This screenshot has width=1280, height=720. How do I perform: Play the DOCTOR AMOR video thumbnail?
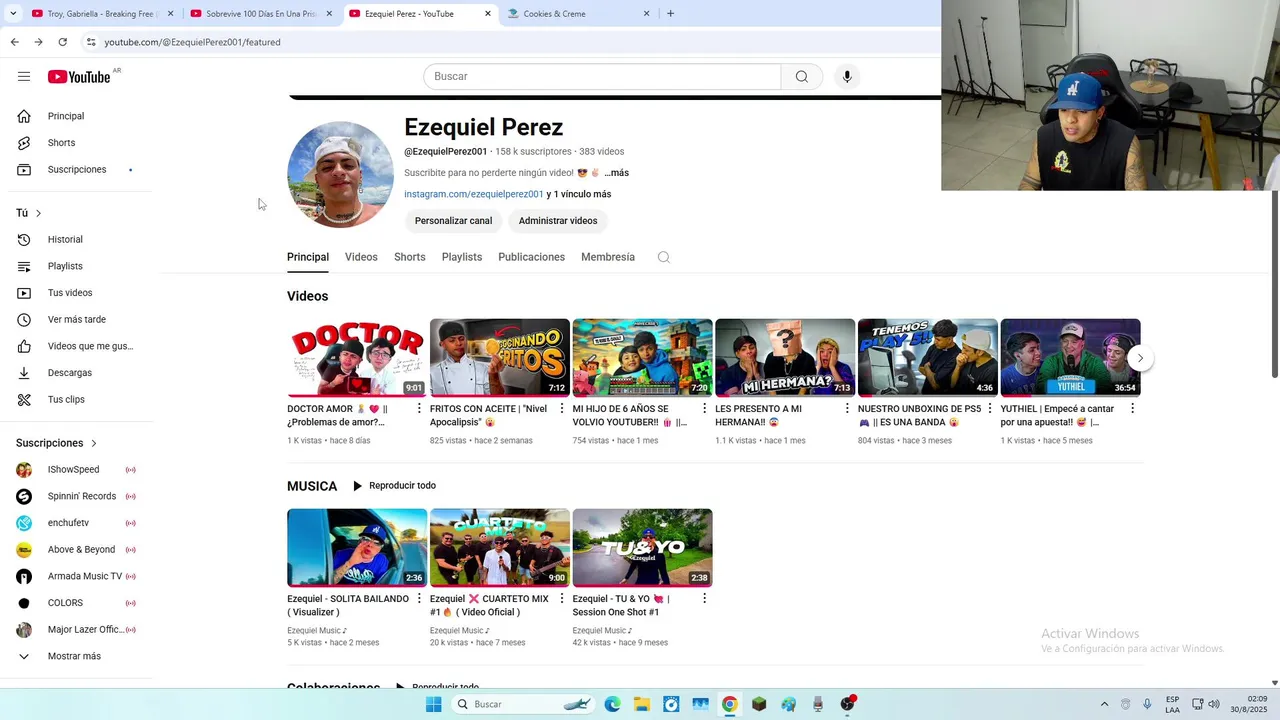(357, 358)
